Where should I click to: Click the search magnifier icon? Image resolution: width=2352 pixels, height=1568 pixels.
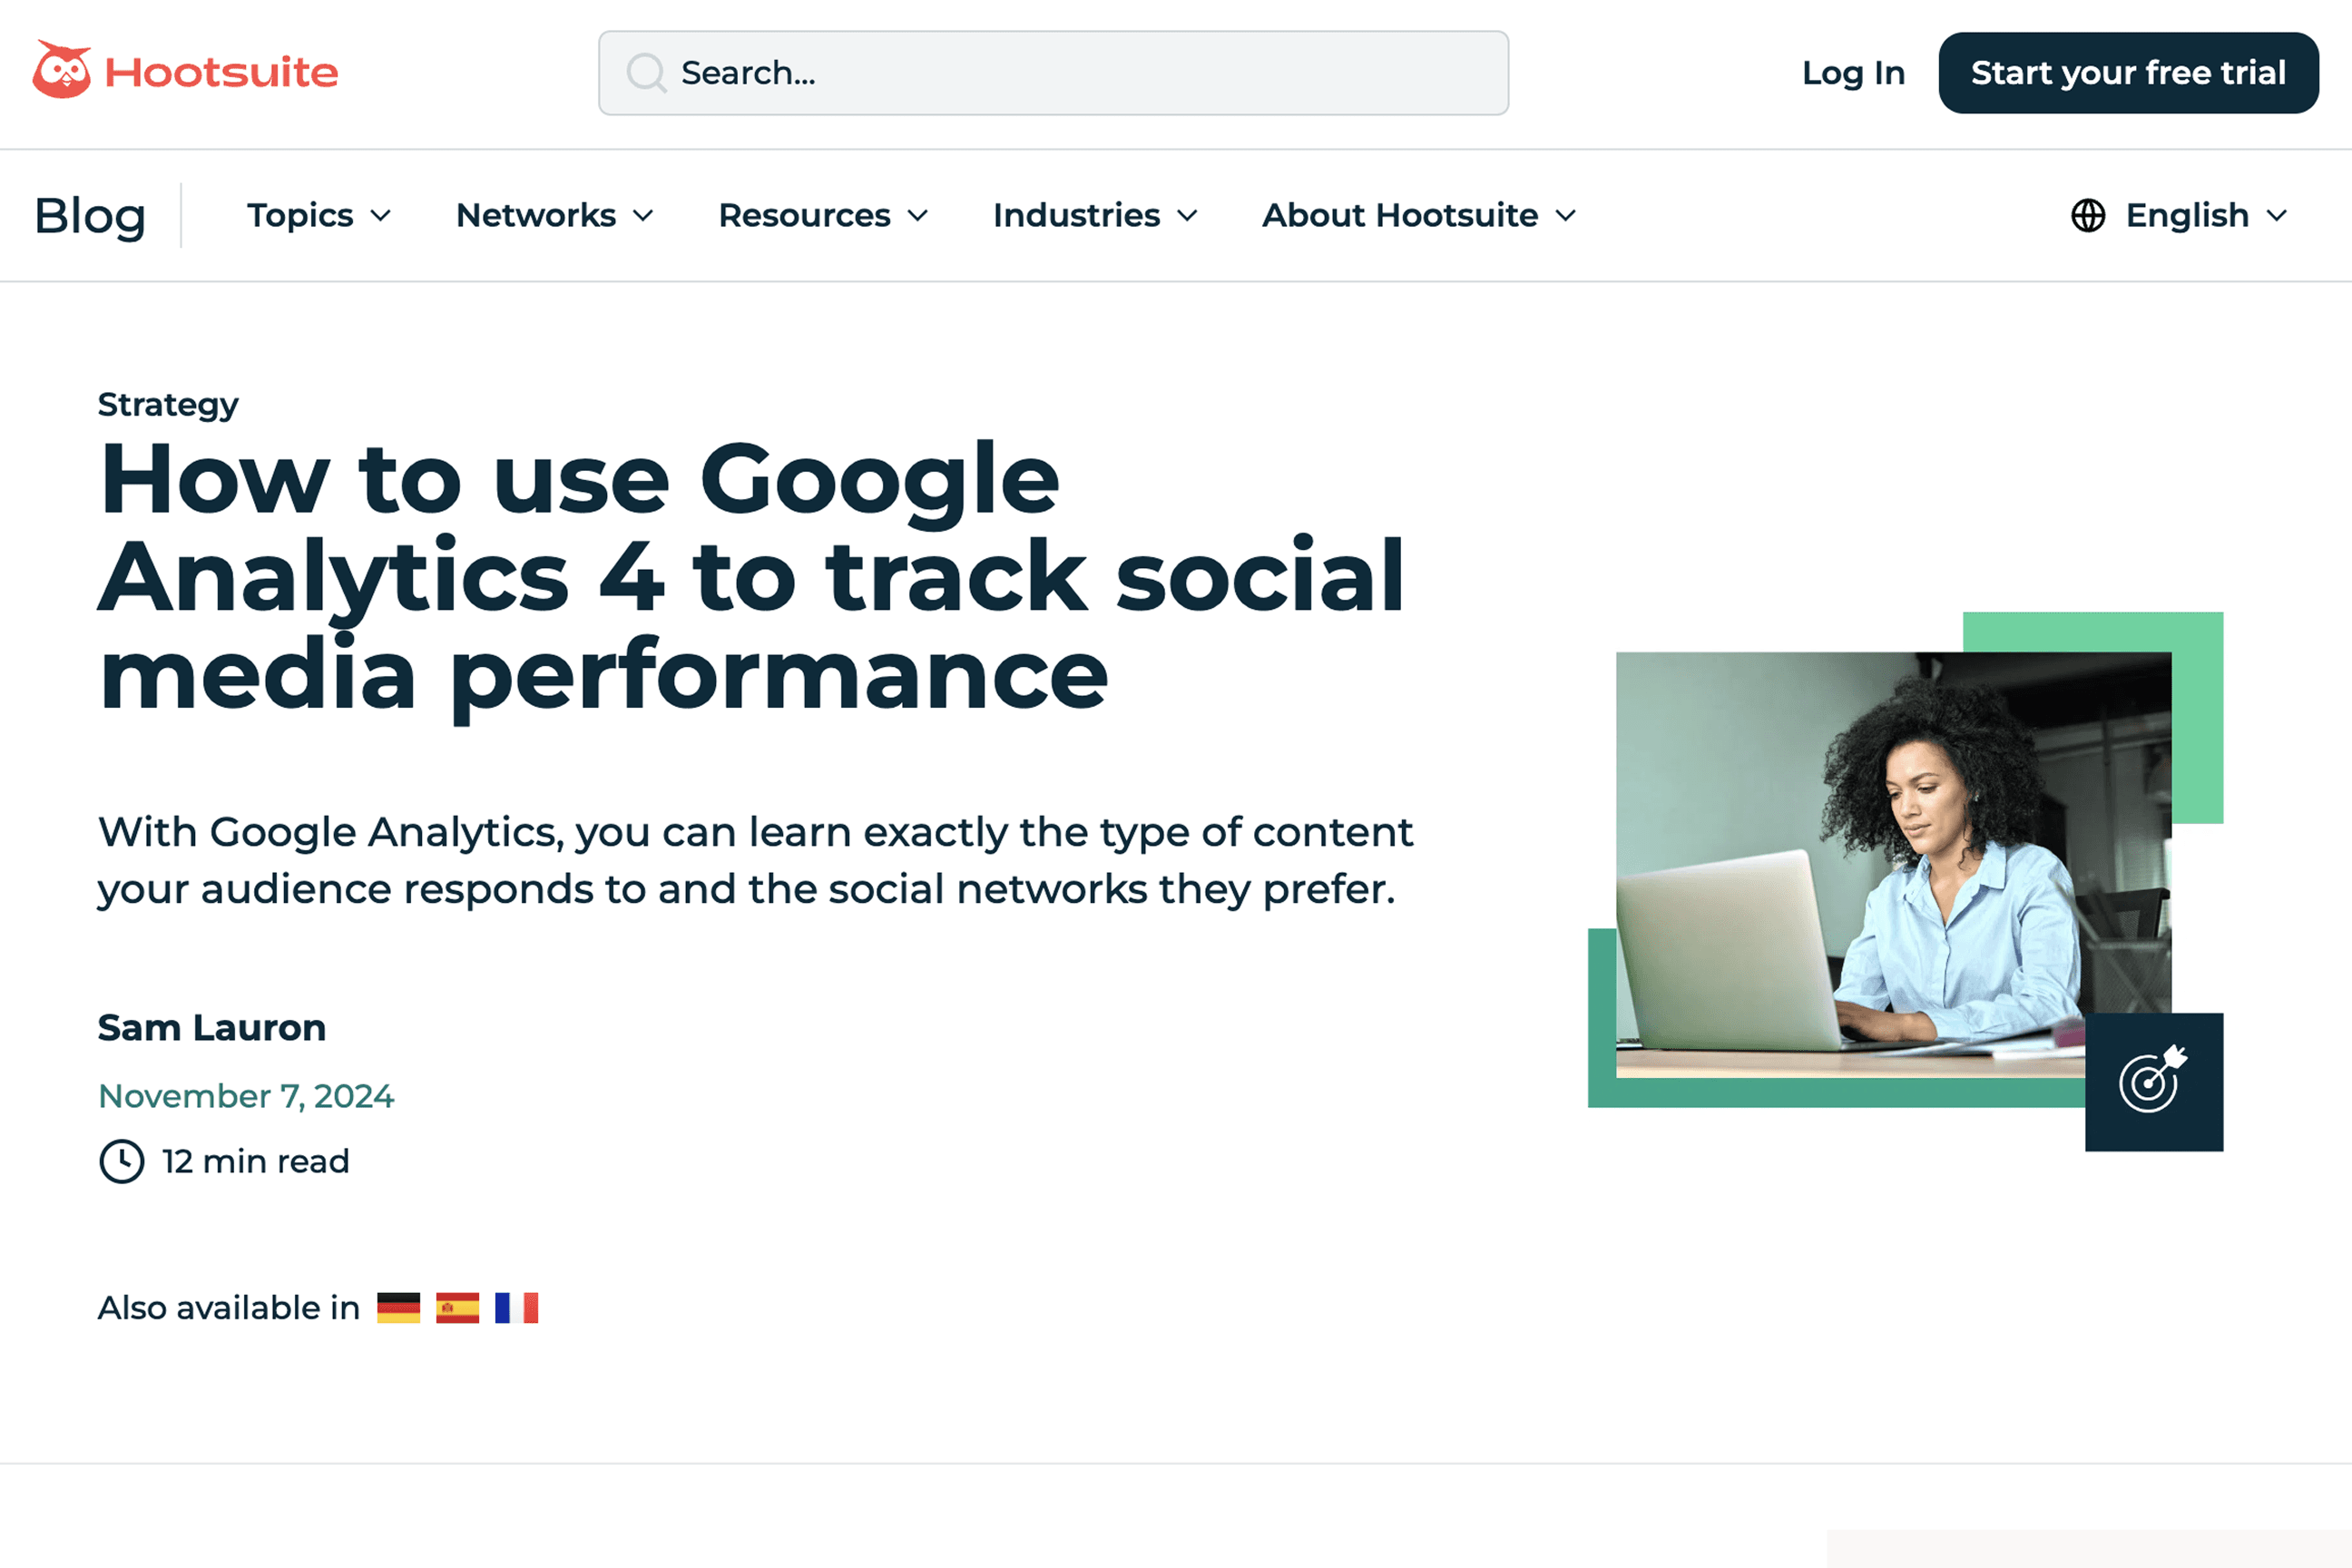[x=646, y=73]
